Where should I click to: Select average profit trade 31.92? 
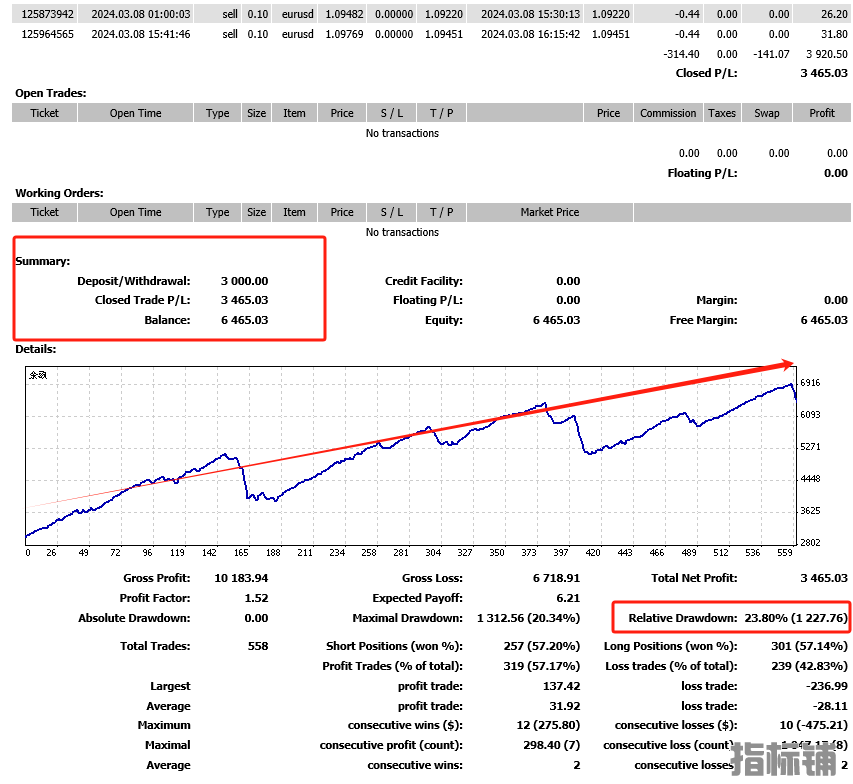pos(565,707)
